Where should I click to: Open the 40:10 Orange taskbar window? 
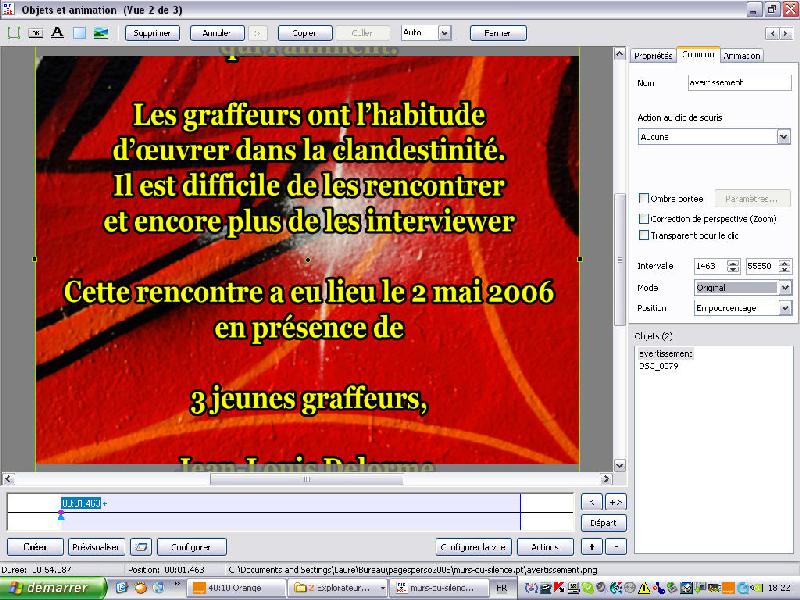236,588
